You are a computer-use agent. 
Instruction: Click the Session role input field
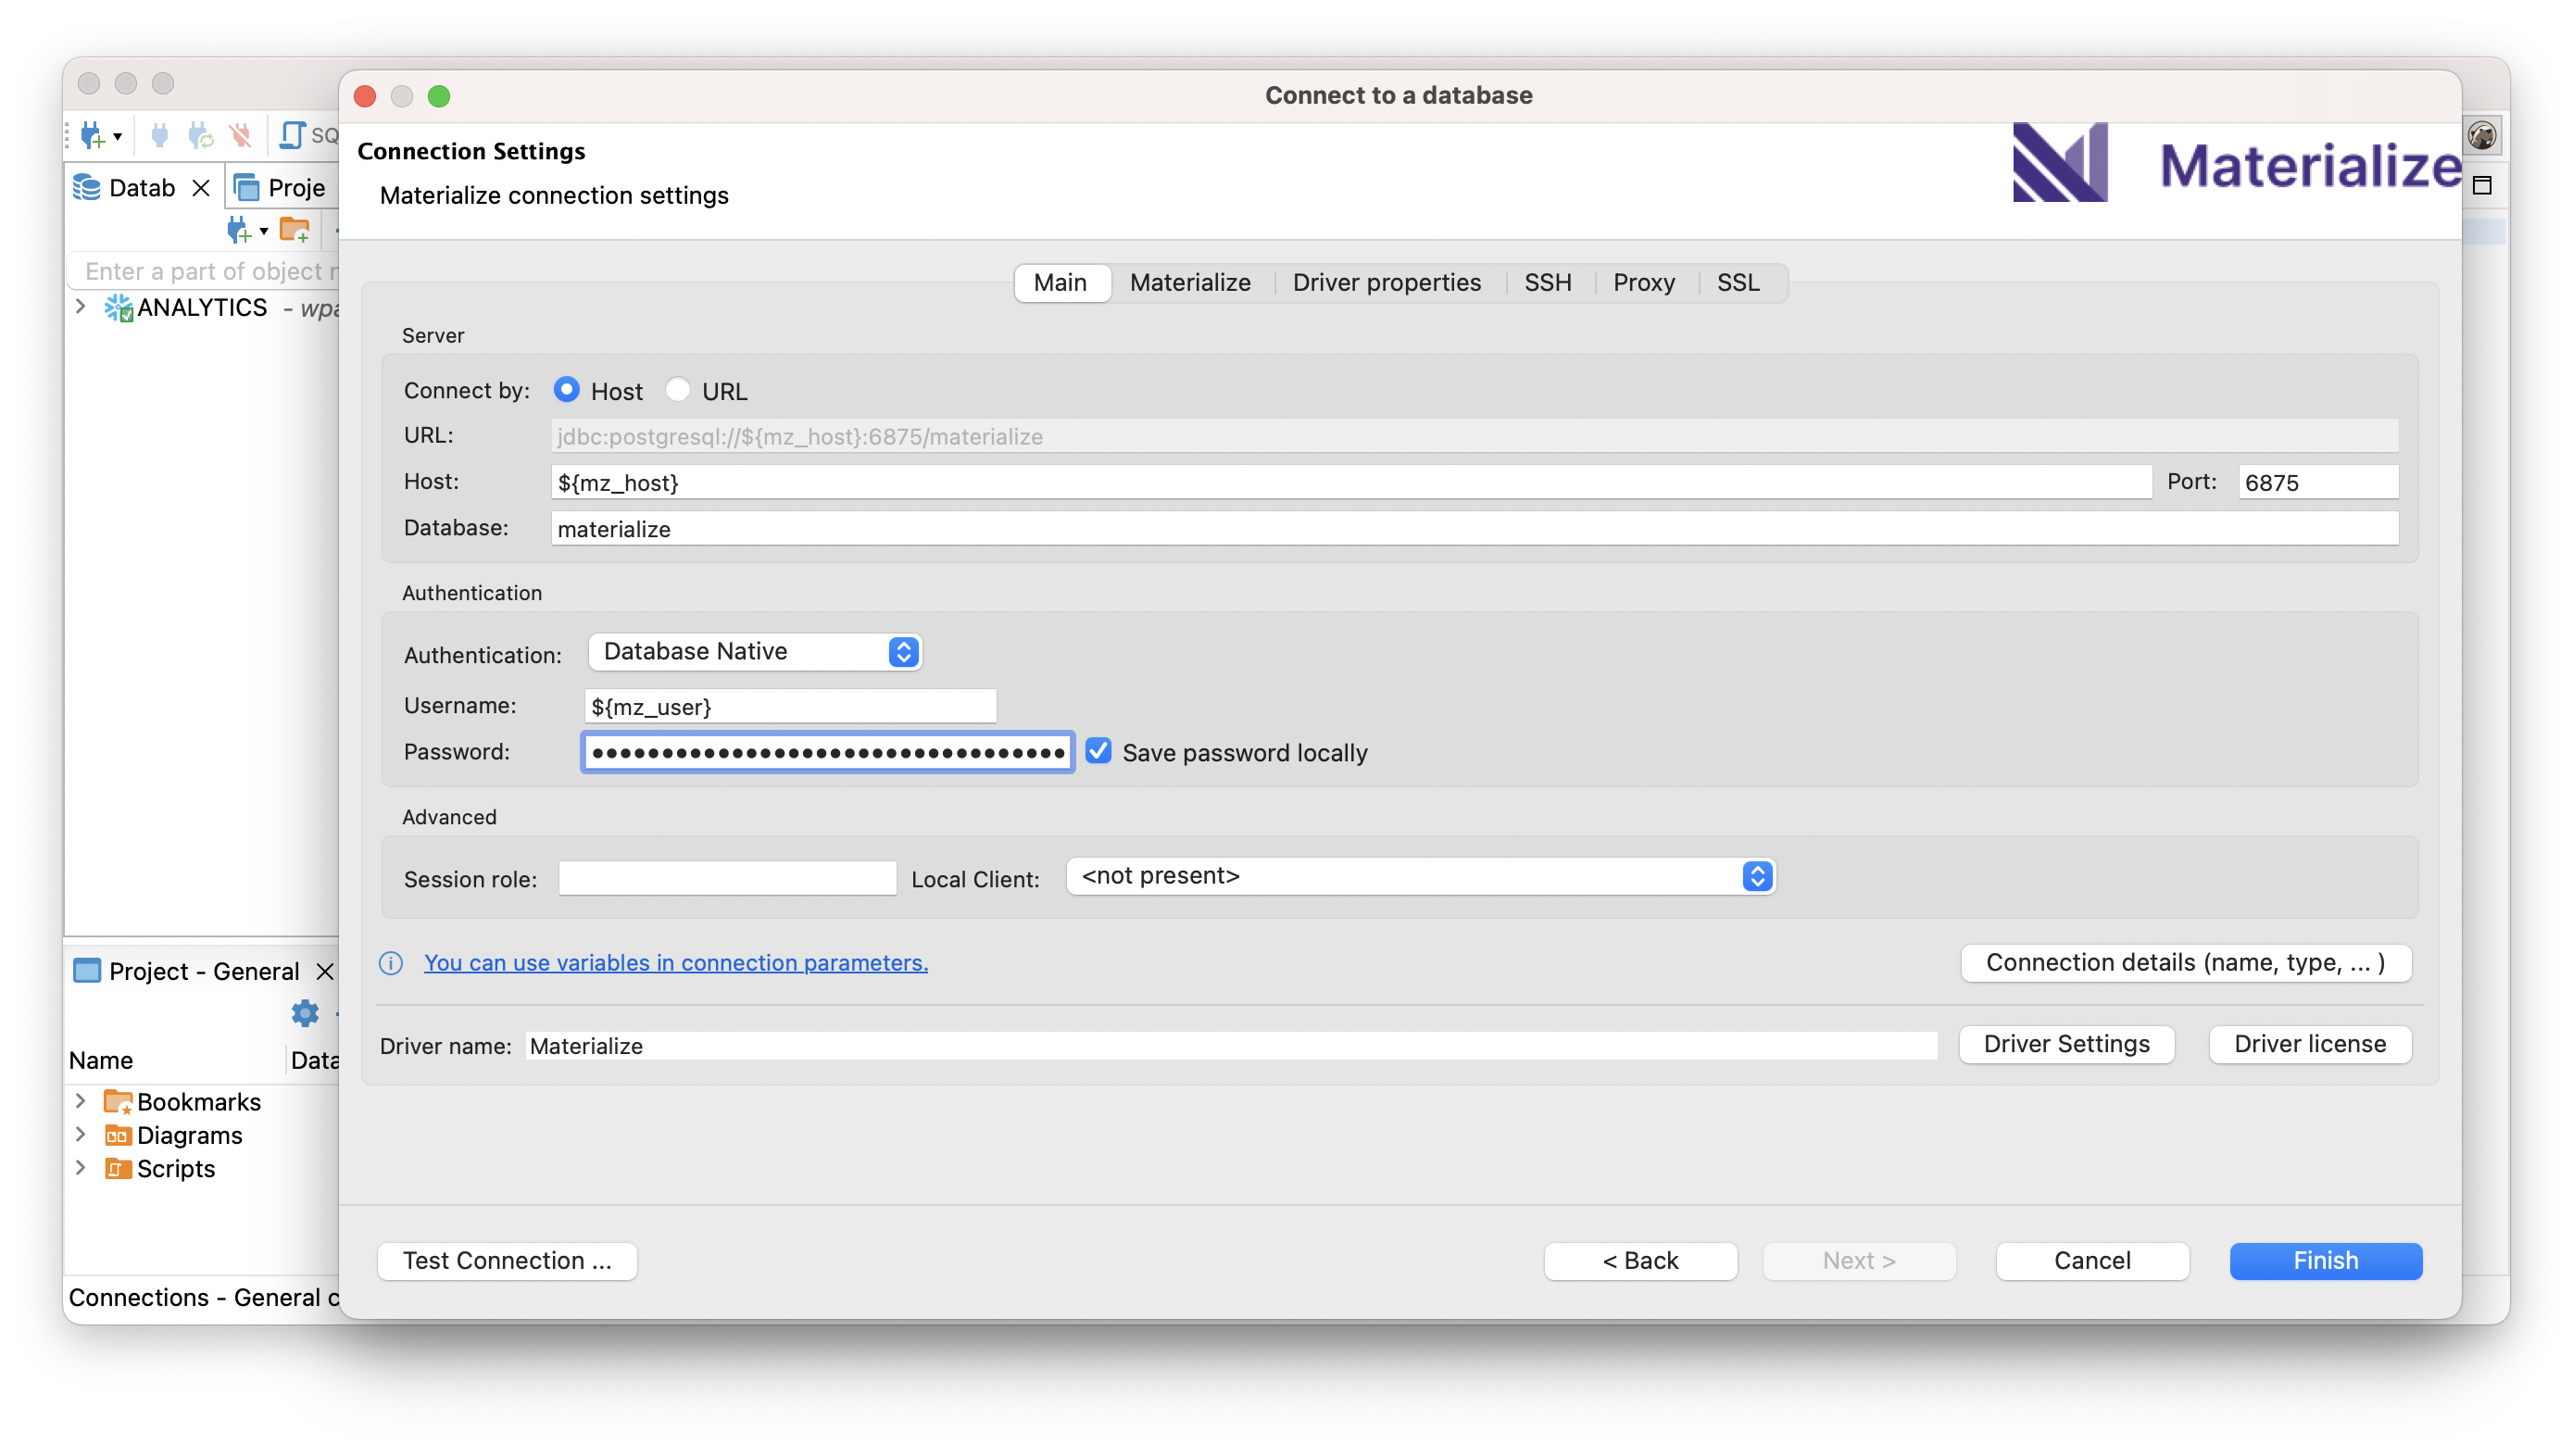point(727,878)
